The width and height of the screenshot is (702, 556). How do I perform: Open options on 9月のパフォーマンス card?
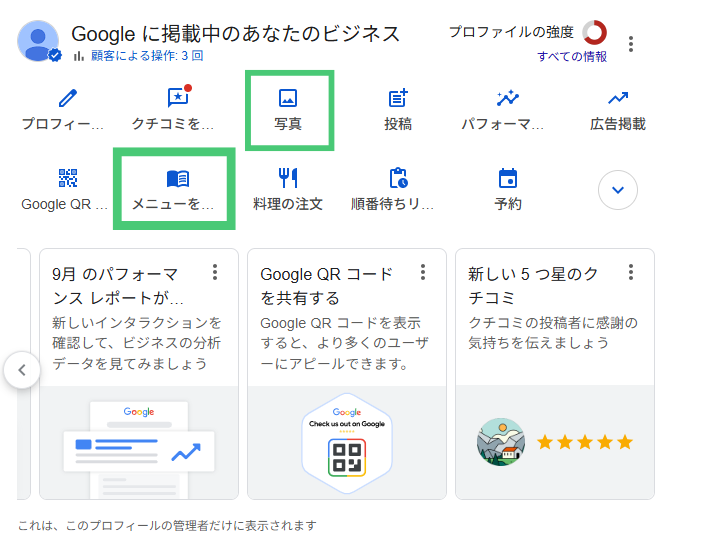coord(215,273)
